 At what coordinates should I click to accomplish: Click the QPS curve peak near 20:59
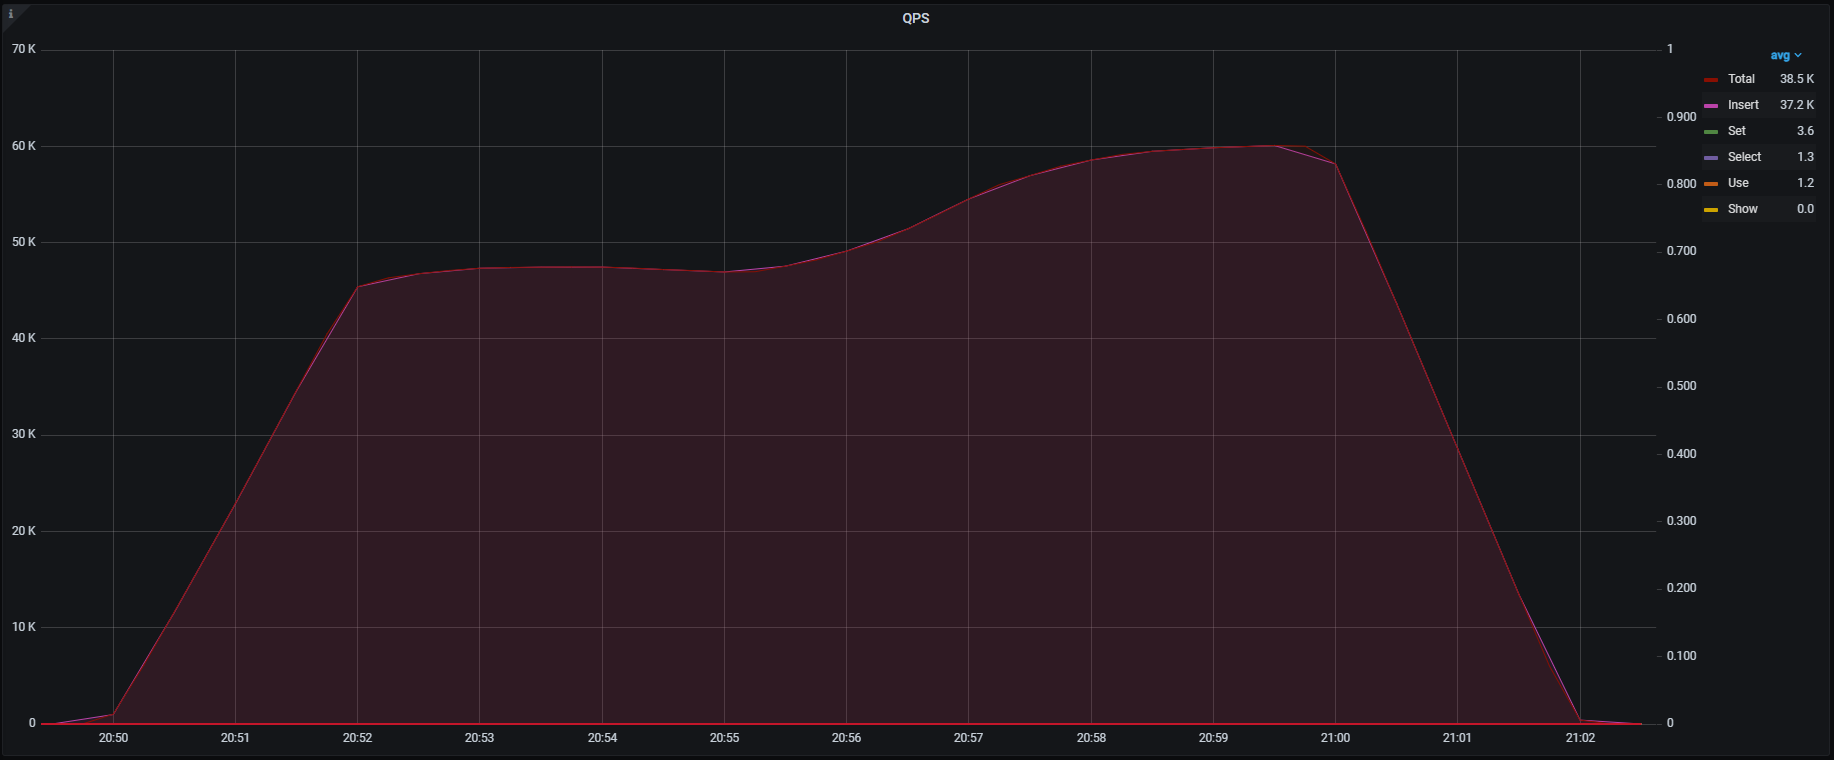pyautogui.click(x=1273, y=146)
